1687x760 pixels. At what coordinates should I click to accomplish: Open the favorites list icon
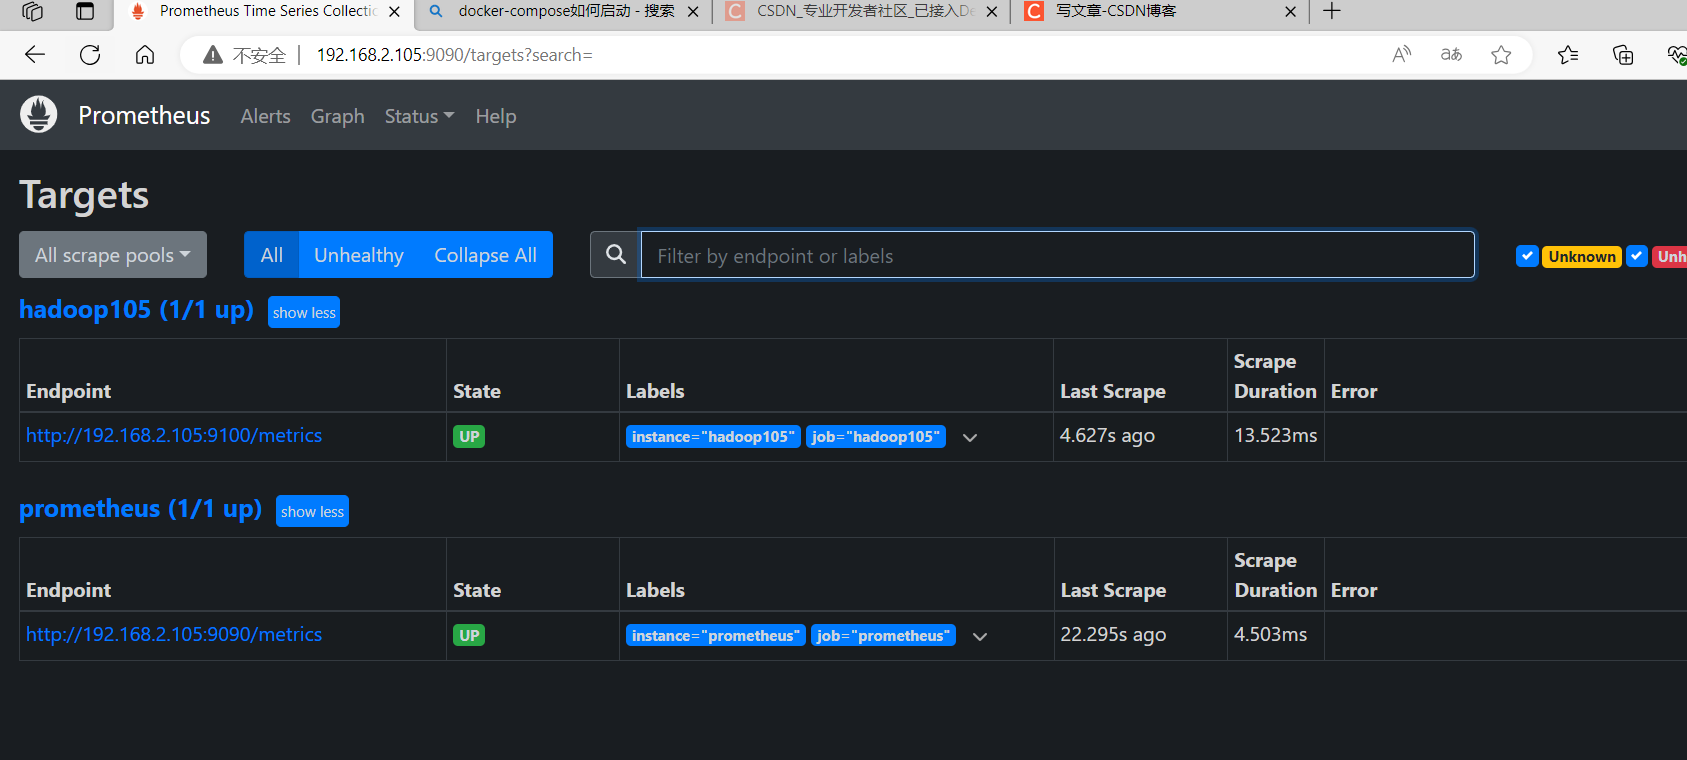[1568, 55]
